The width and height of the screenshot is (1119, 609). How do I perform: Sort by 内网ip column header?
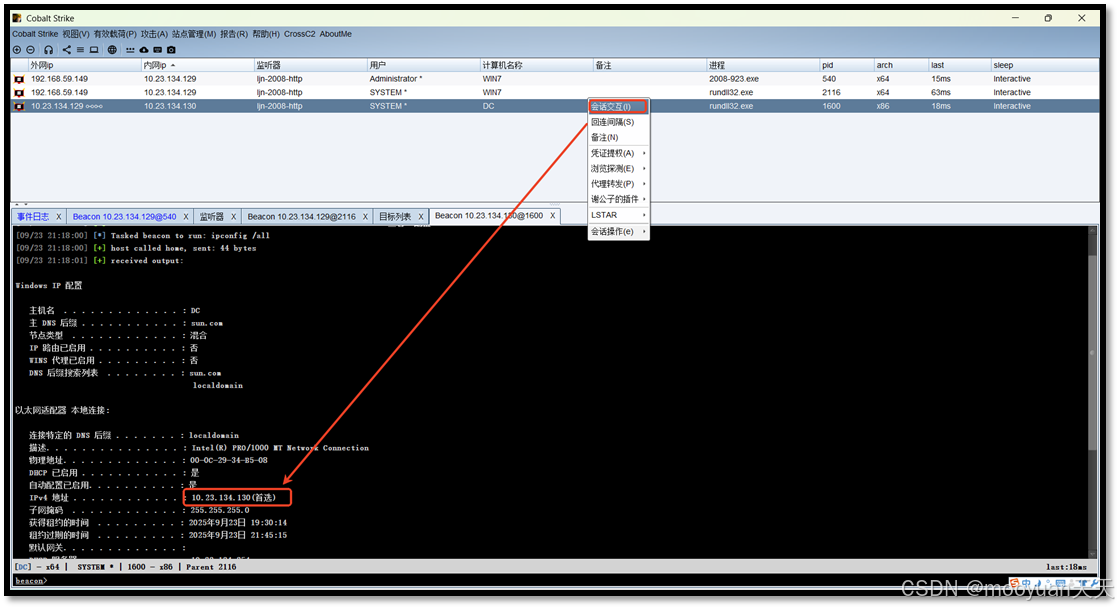[x=198, y=65]
